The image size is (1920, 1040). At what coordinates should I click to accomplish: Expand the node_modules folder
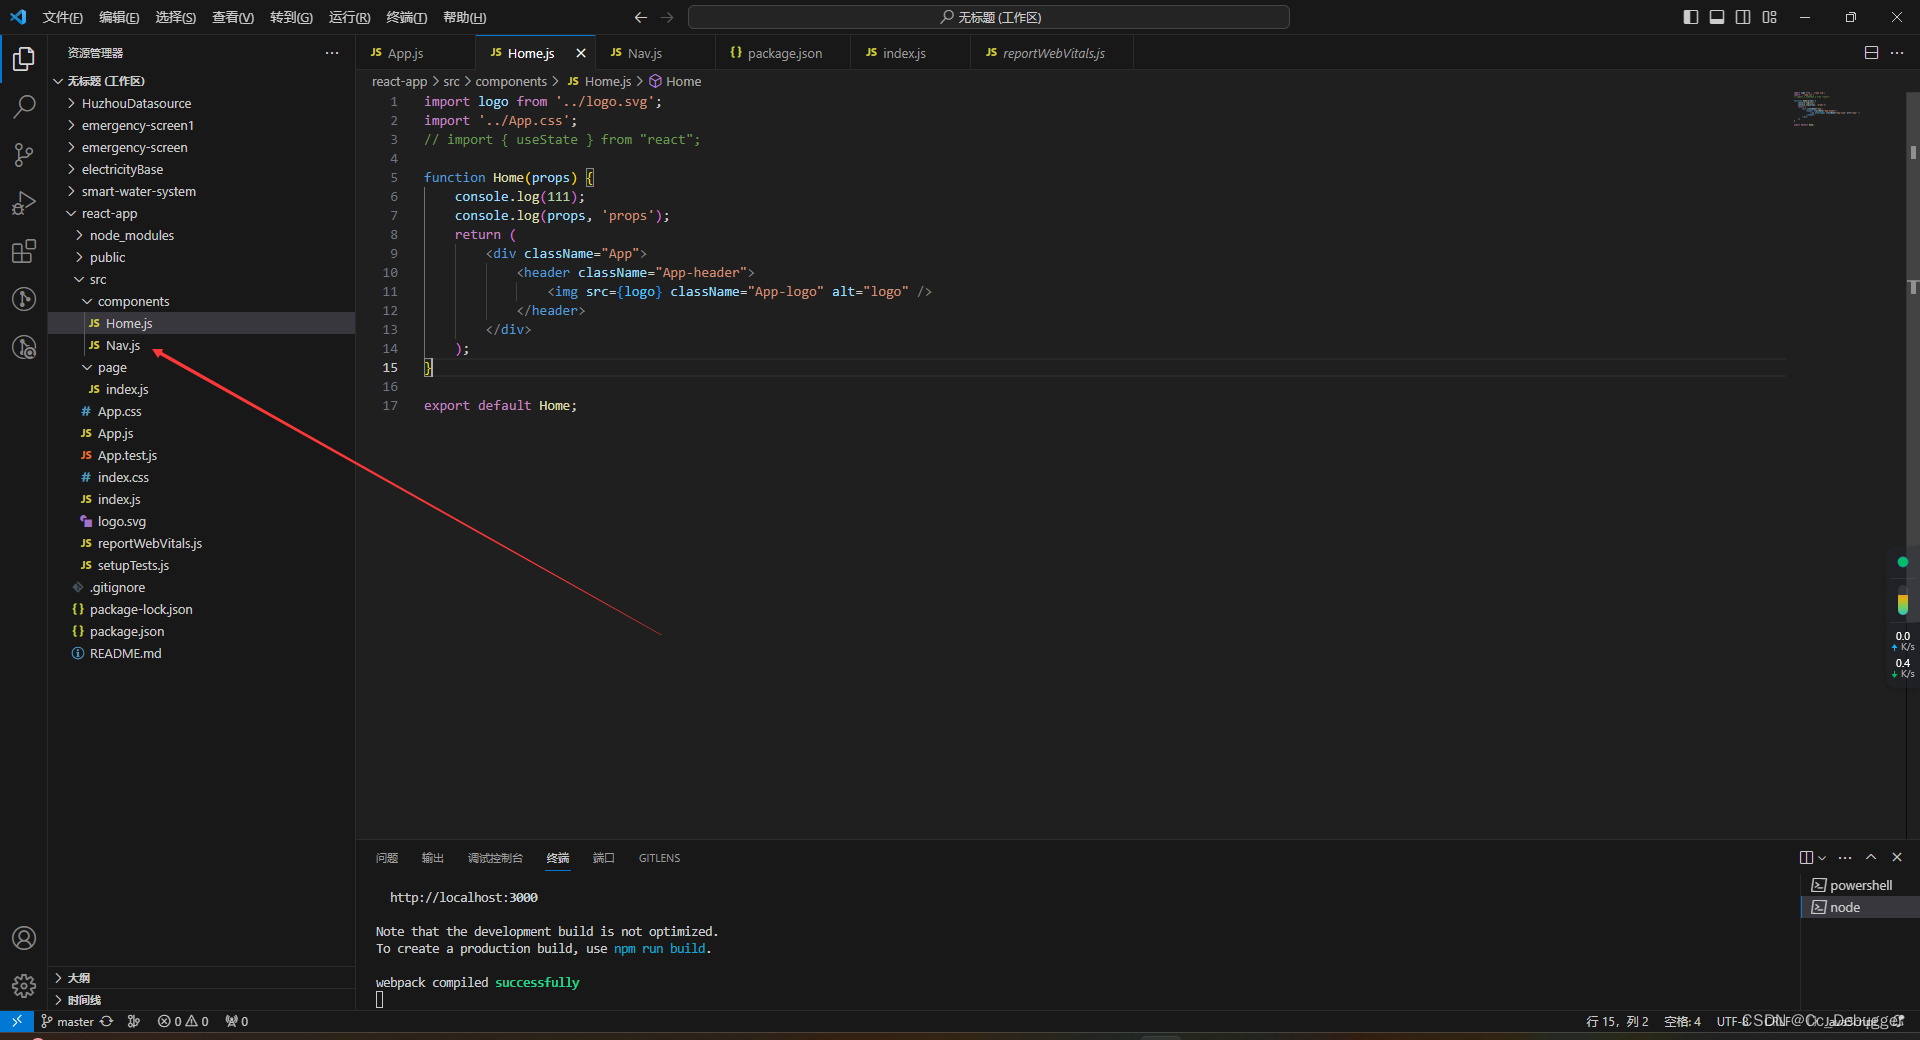[x=202, y=235]
